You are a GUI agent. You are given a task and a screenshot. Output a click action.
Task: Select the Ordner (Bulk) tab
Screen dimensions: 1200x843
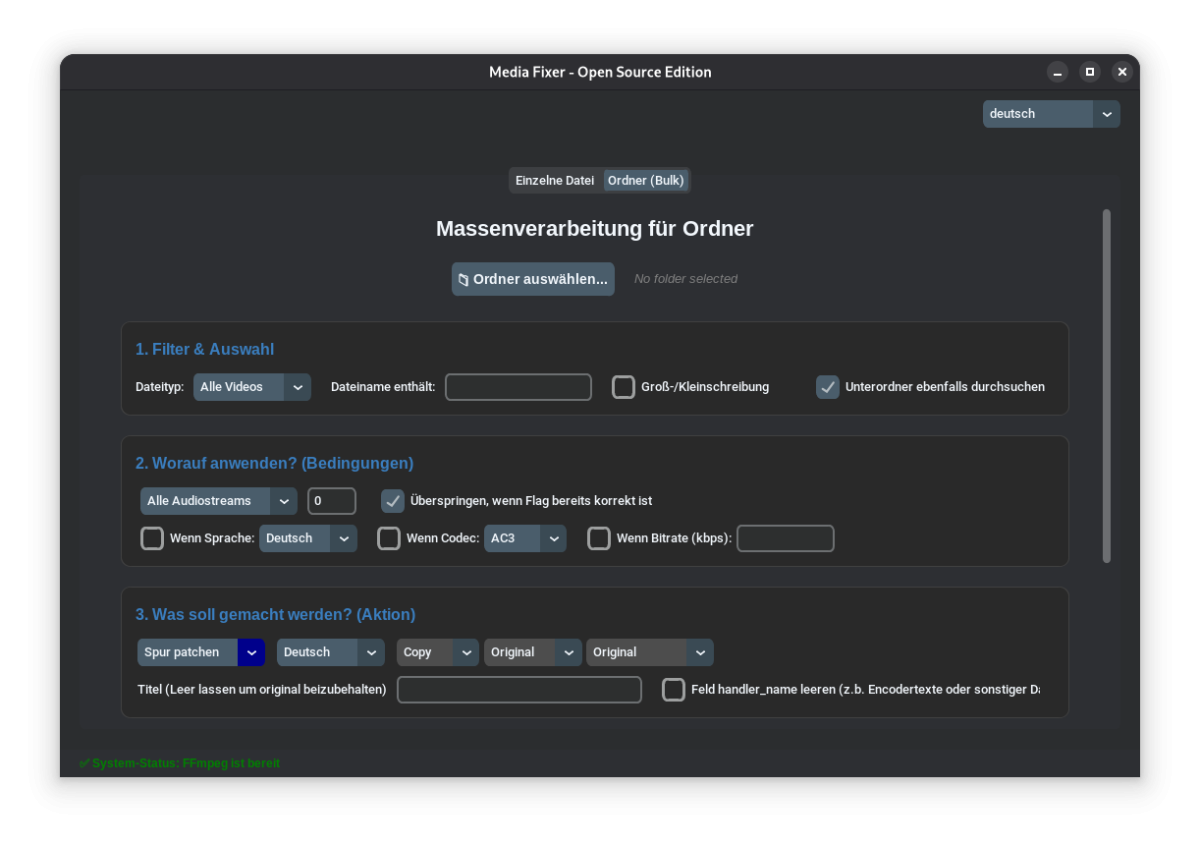(x=646, y=181)
